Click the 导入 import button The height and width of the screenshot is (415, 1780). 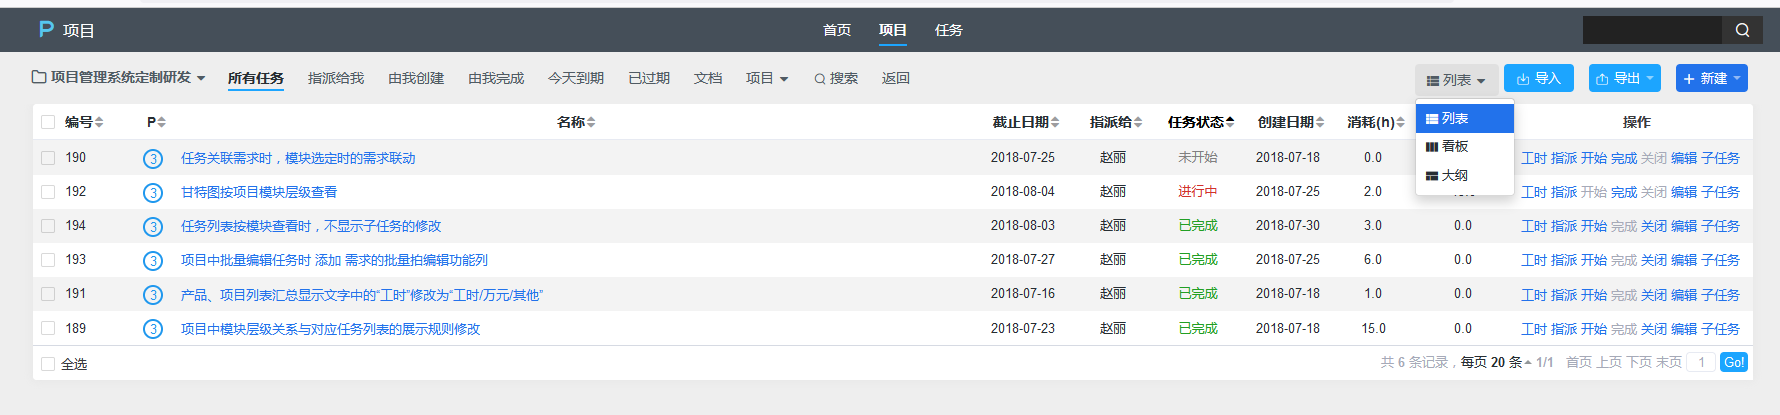pyautogui.click(x=1538, y=78)
